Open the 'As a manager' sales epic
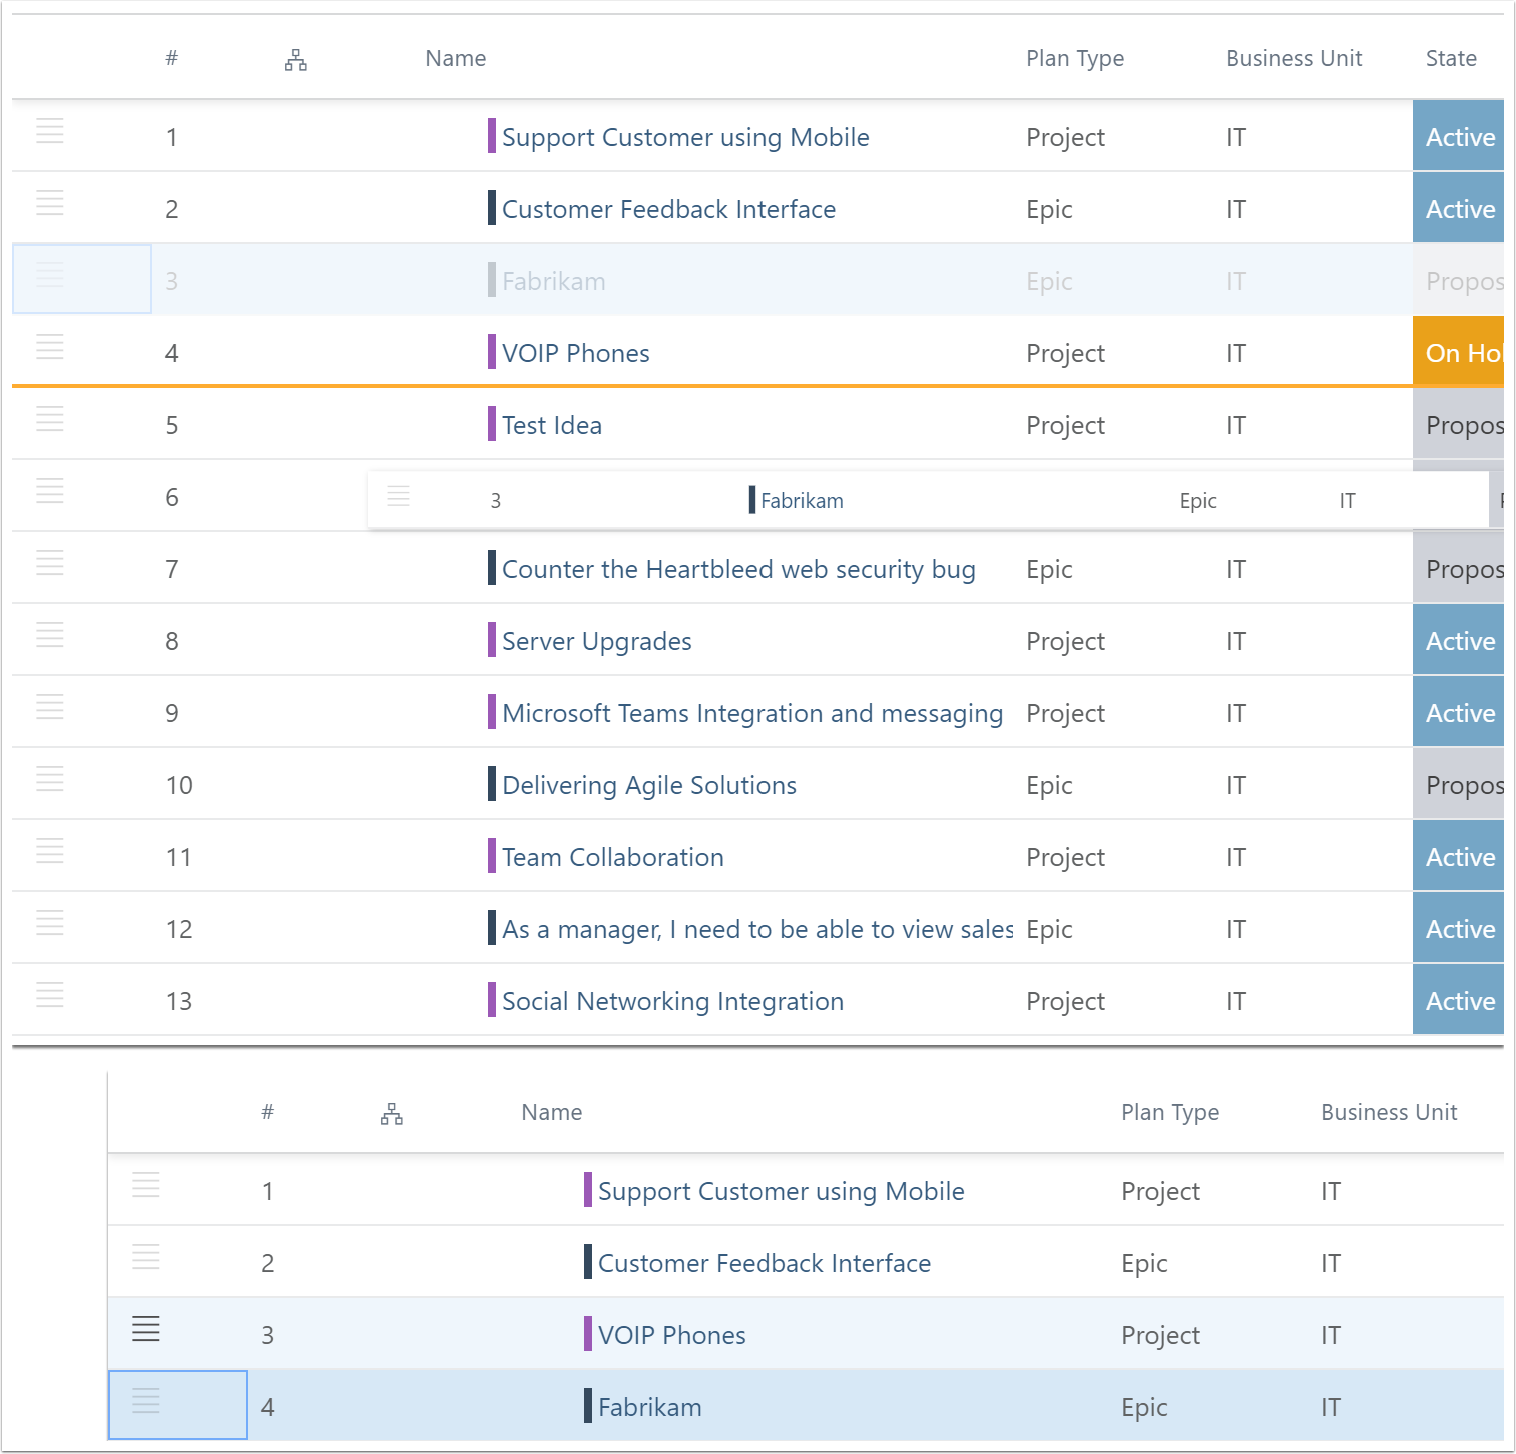Screen dimensions: 1516x1454 758,929
